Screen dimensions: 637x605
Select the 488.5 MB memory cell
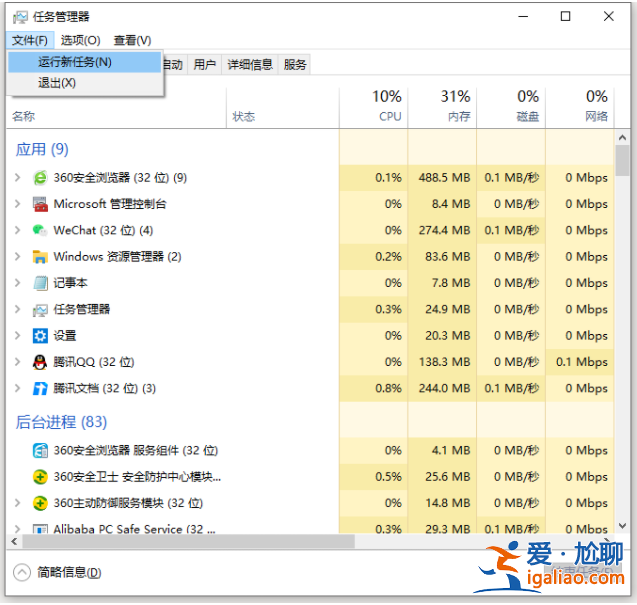tap(442, 178)
